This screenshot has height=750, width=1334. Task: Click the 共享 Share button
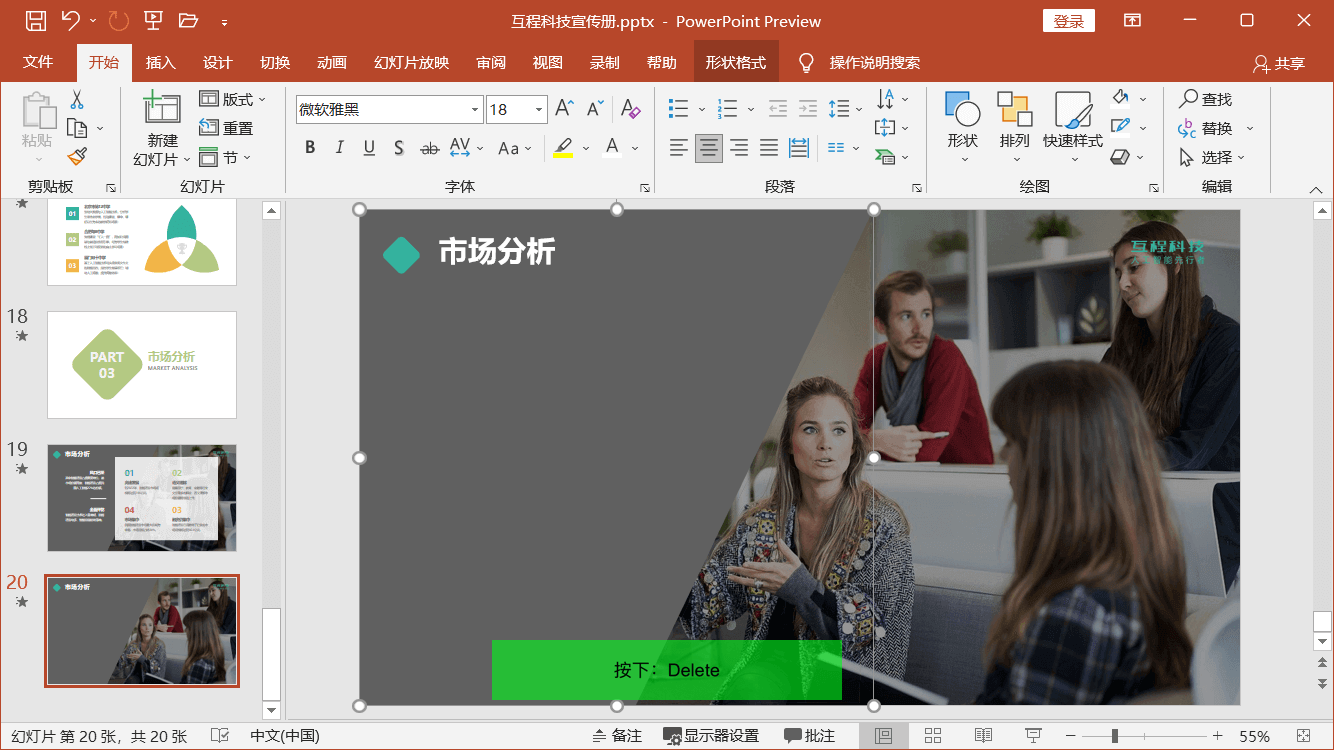point(1279,63)
